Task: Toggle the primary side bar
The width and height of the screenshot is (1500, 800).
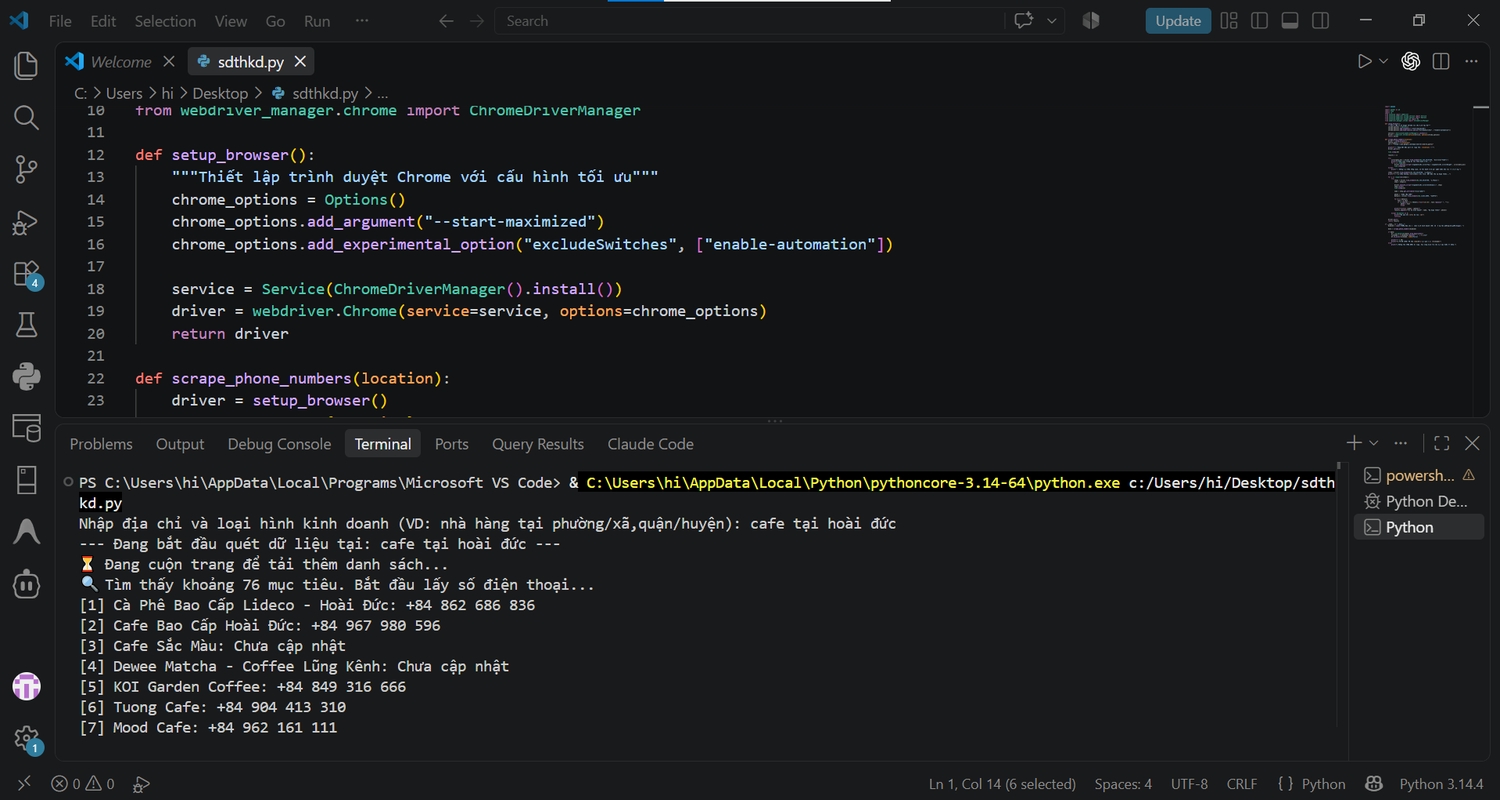Action: [x=1259, y=20]
